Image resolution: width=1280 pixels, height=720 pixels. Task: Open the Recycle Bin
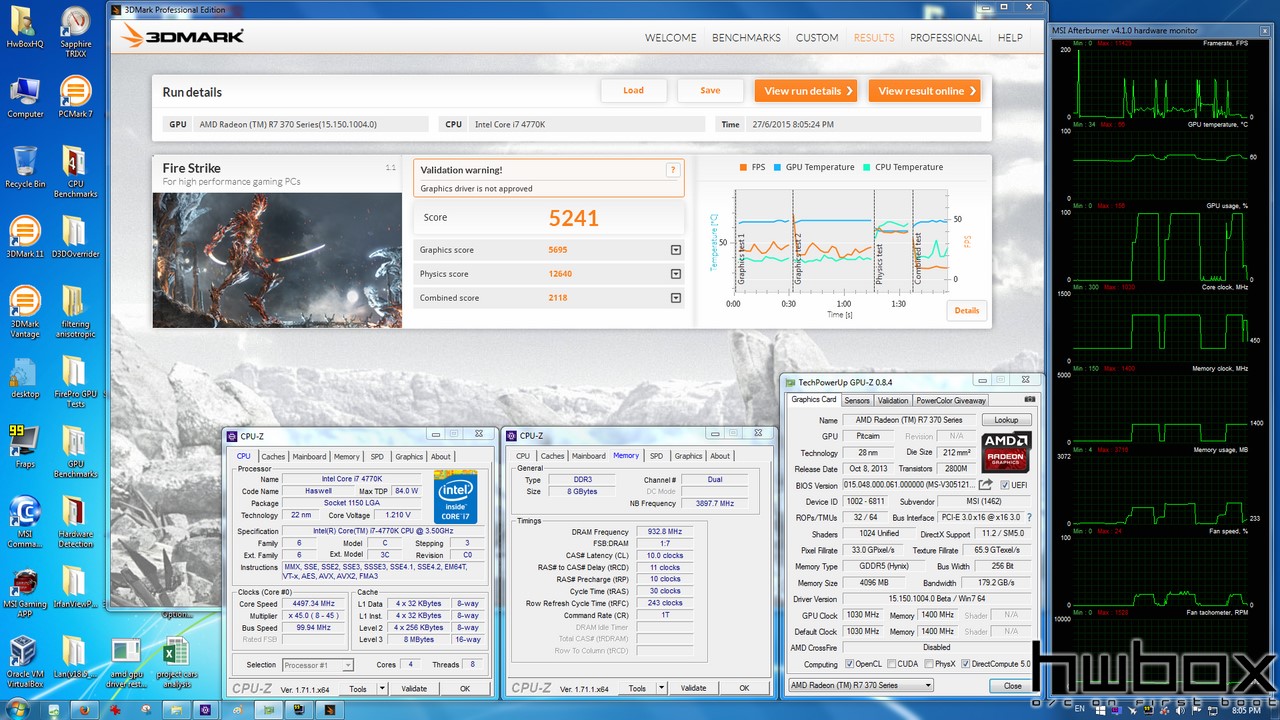tap(24, 167)
